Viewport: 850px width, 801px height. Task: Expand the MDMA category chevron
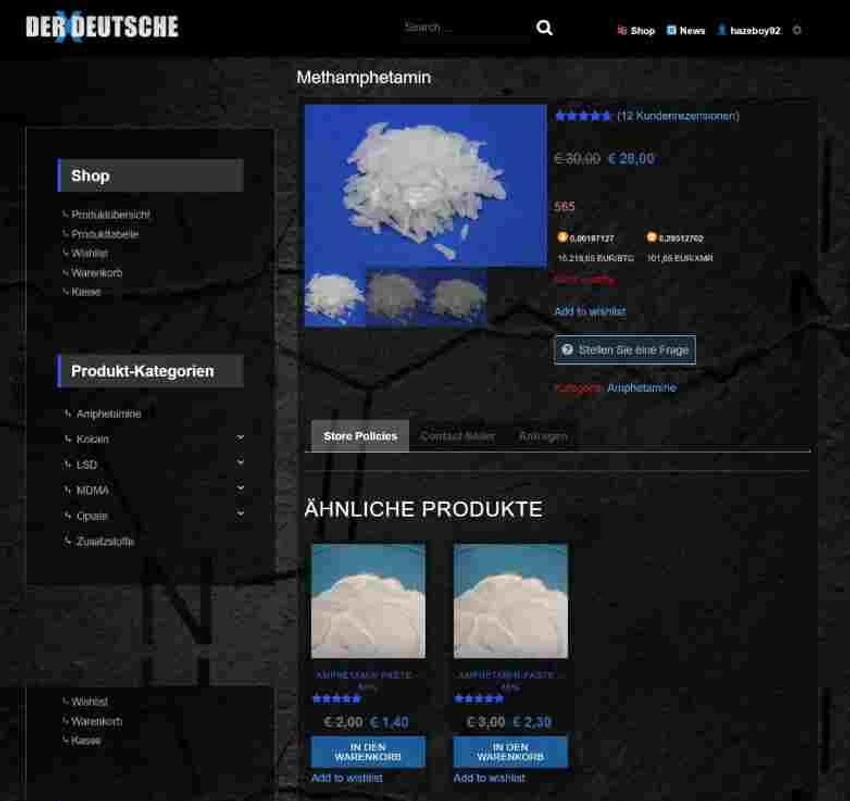coord(240,488)
